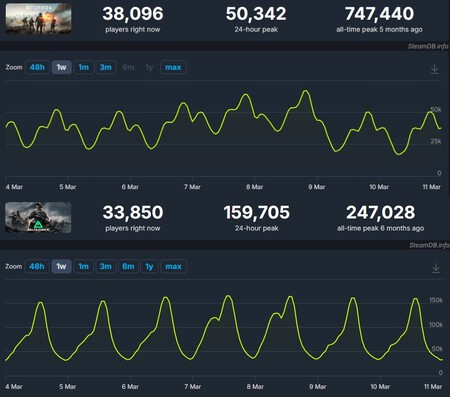Click the 247,028 all-time peak value
This screenshot has height=397, width=450.
coord(380,213)
